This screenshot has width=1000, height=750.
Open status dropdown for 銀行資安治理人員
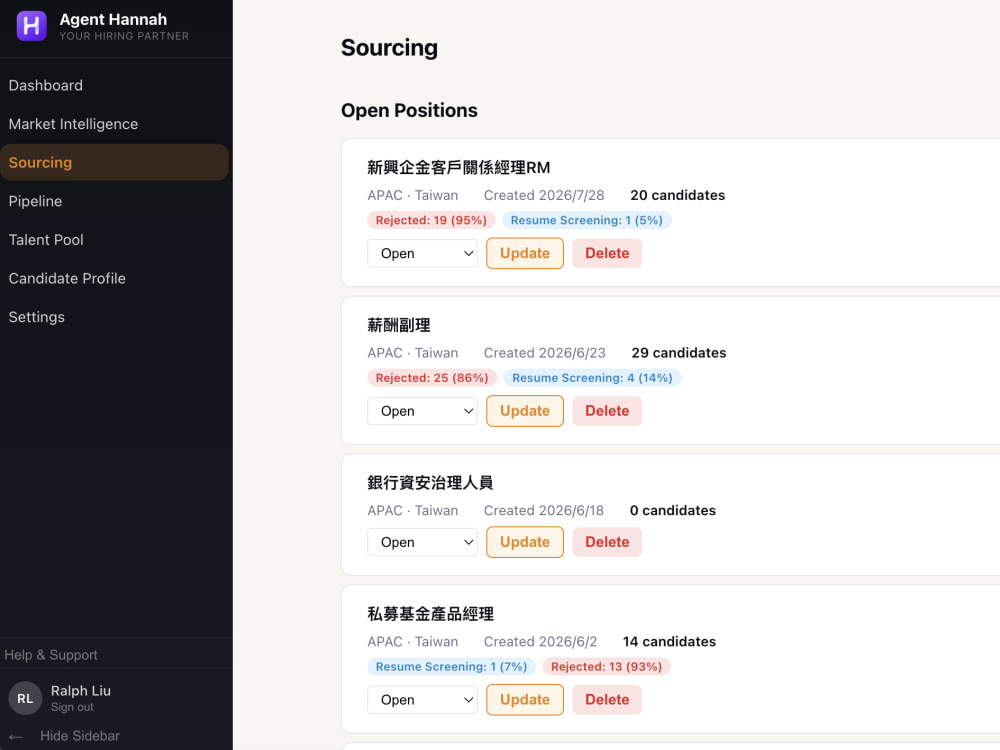(x=422, y=542)
